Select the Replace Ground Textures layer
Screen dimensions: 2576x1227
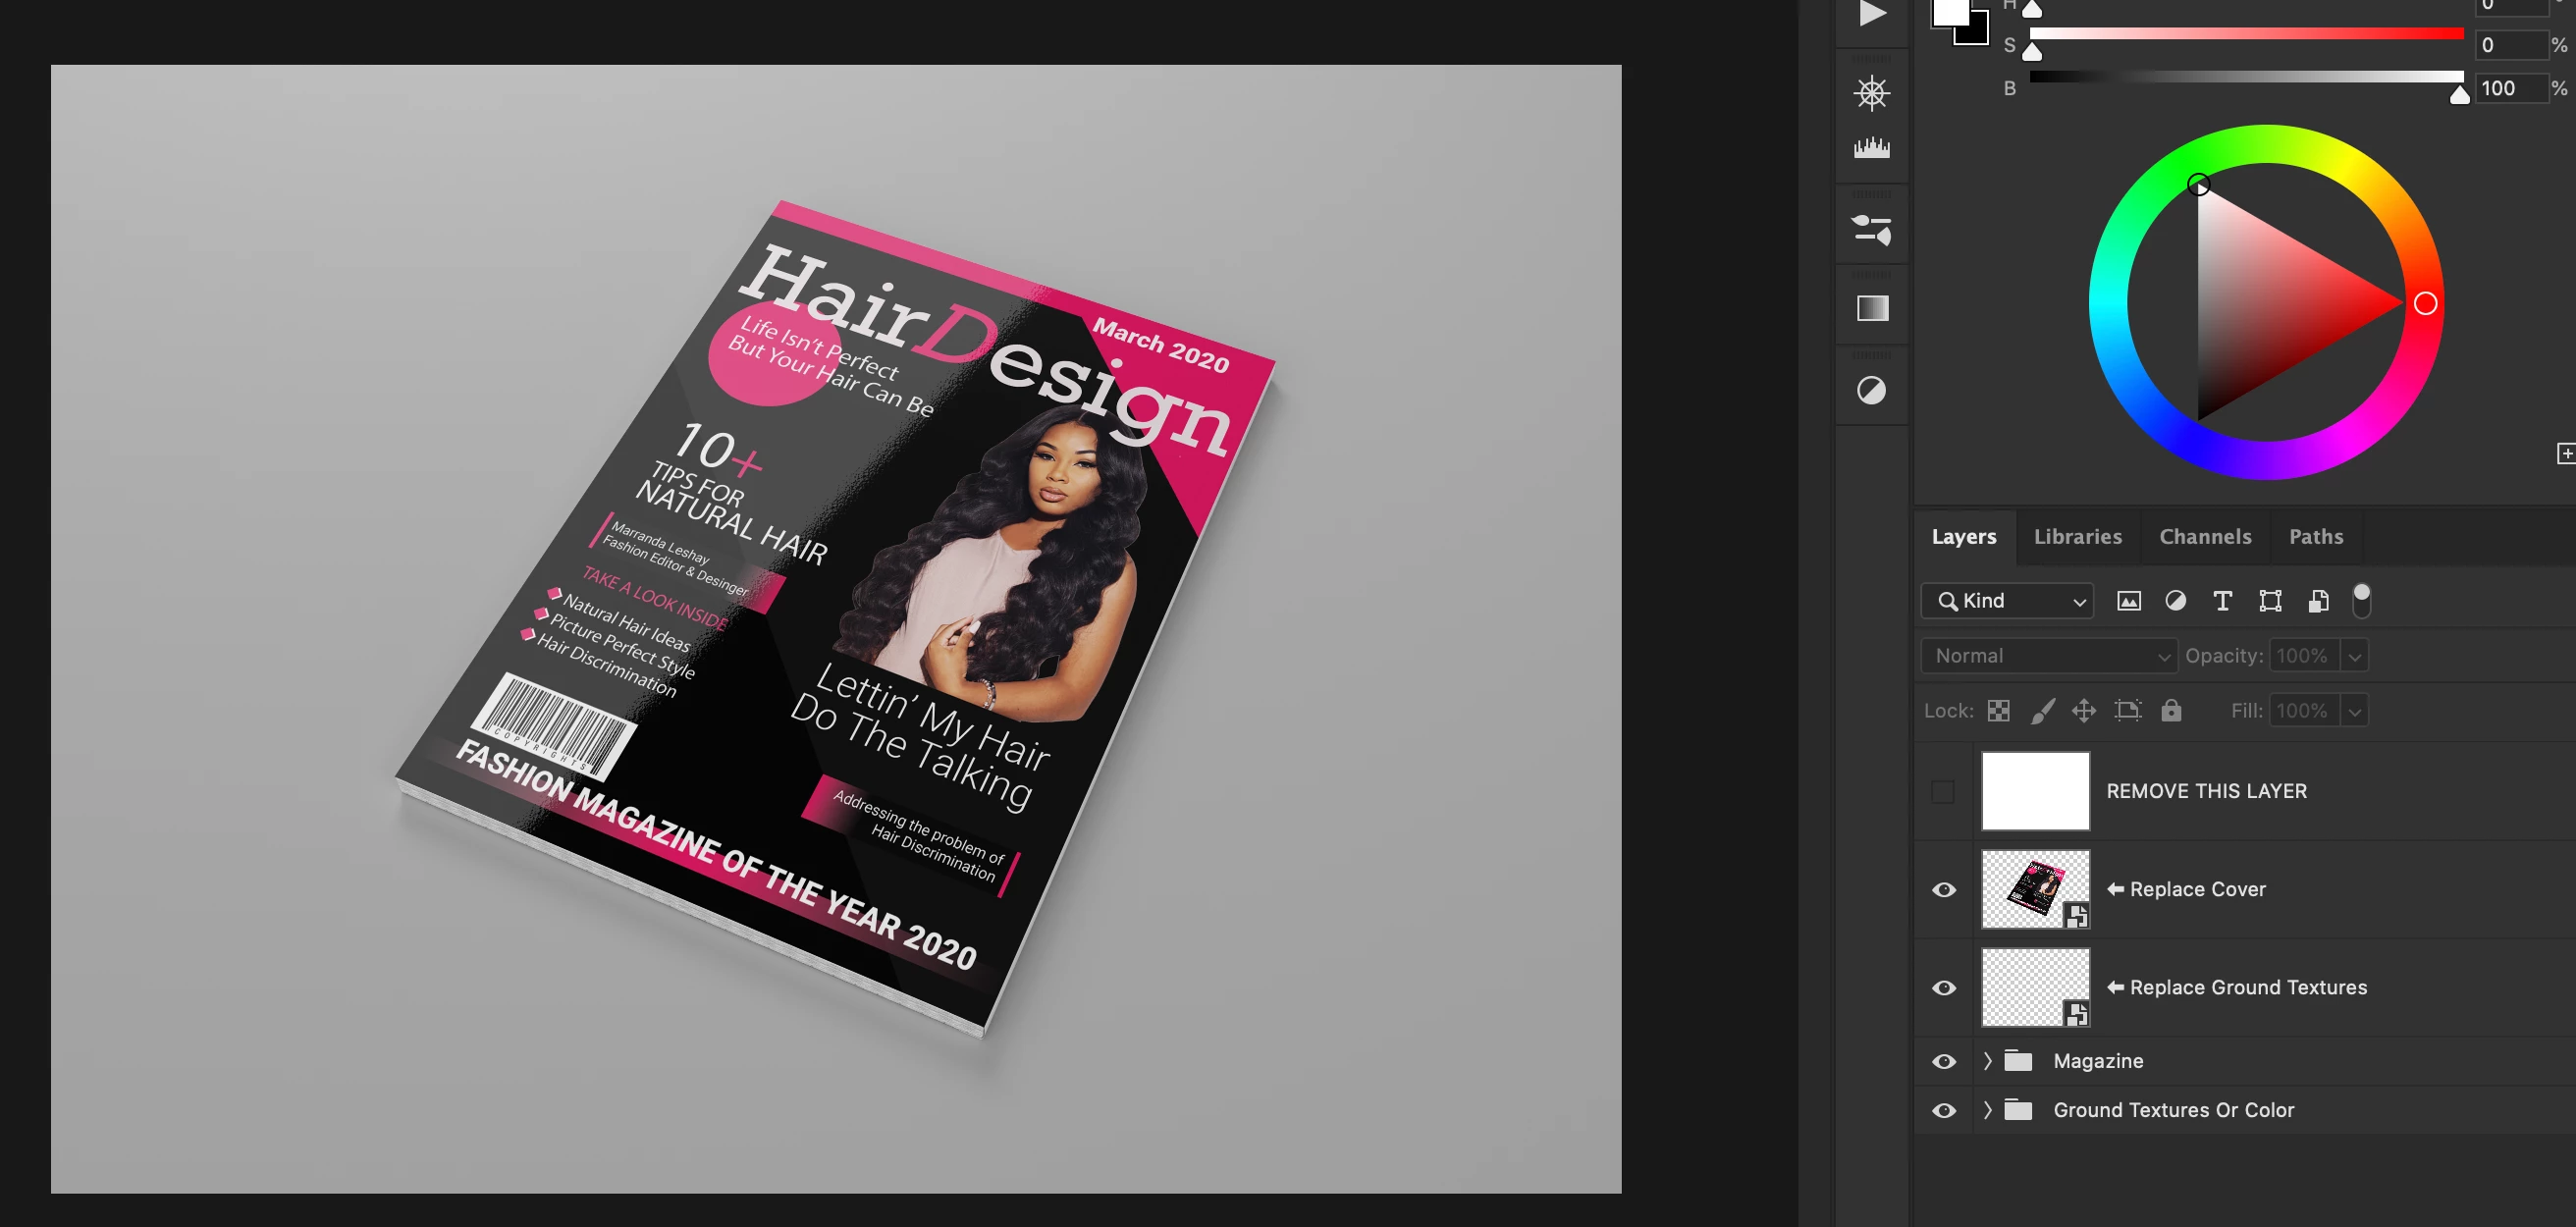2247,988
